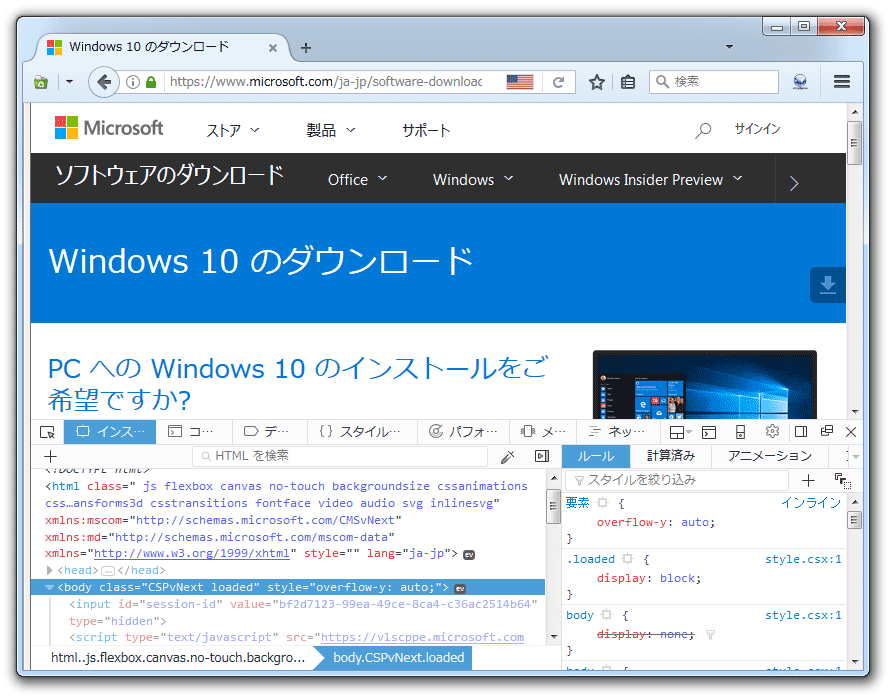Click the filter icon beside display: none
This screenshot has height=698, width=889.
(x=710, y=634)
